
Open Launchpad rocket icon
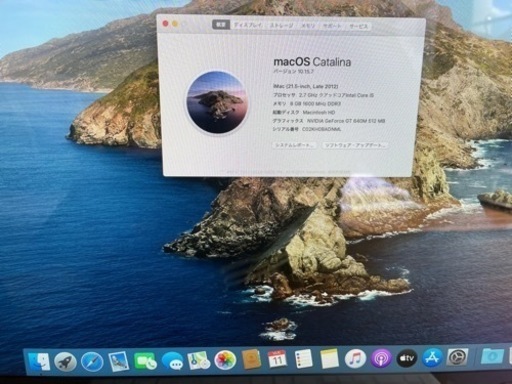pyautogui.click(x=65, y=362)
